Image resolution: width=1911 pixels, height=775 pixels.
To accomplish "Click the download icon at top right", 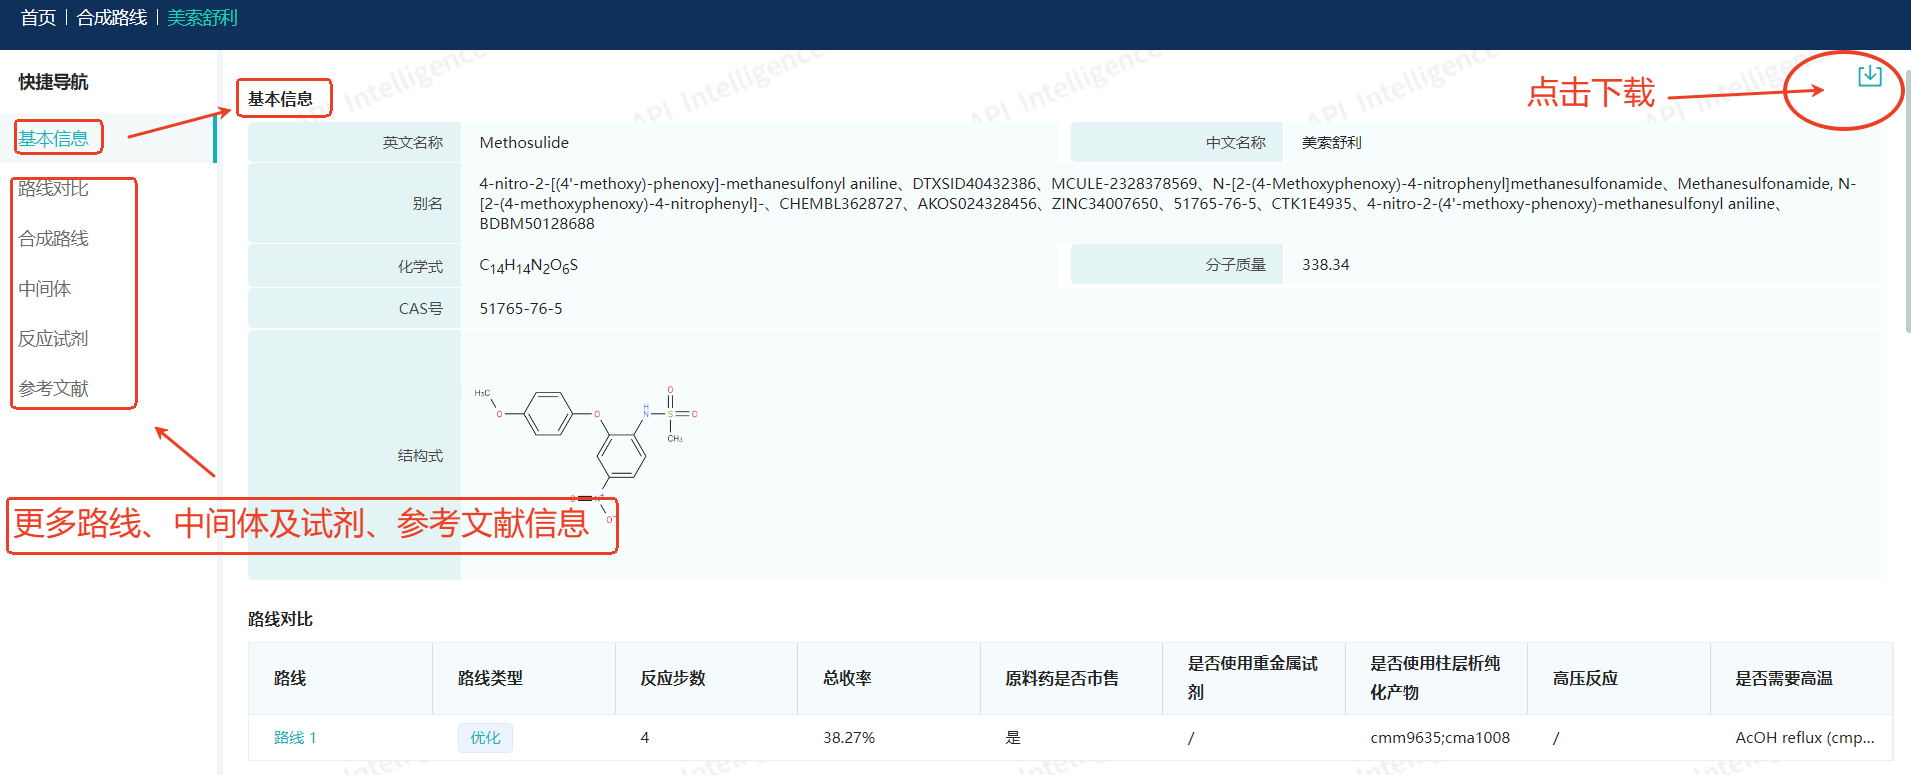I will [x=1868, y=76].
